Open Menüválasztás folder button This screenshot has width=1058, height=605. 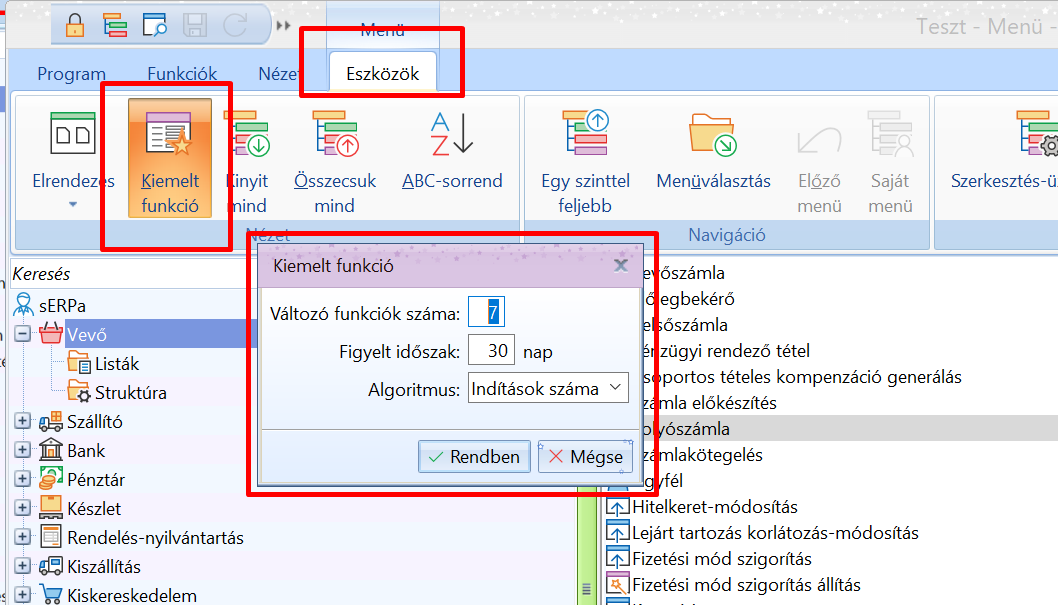coord(713,152)
